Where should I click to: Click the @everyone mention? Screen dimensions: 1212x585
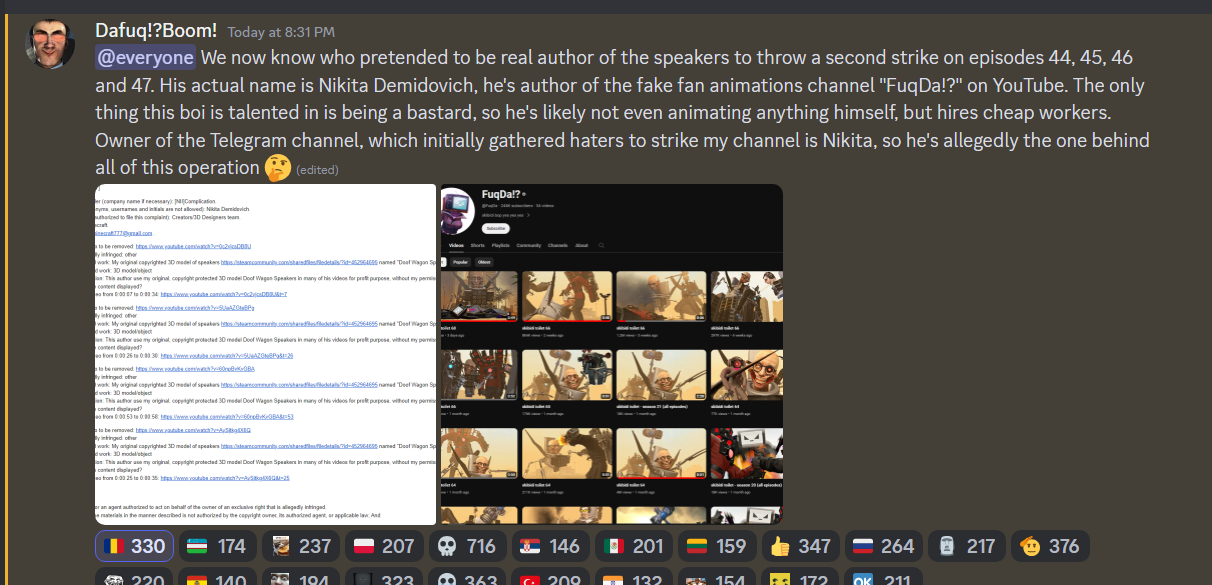[x=146, y=58]
